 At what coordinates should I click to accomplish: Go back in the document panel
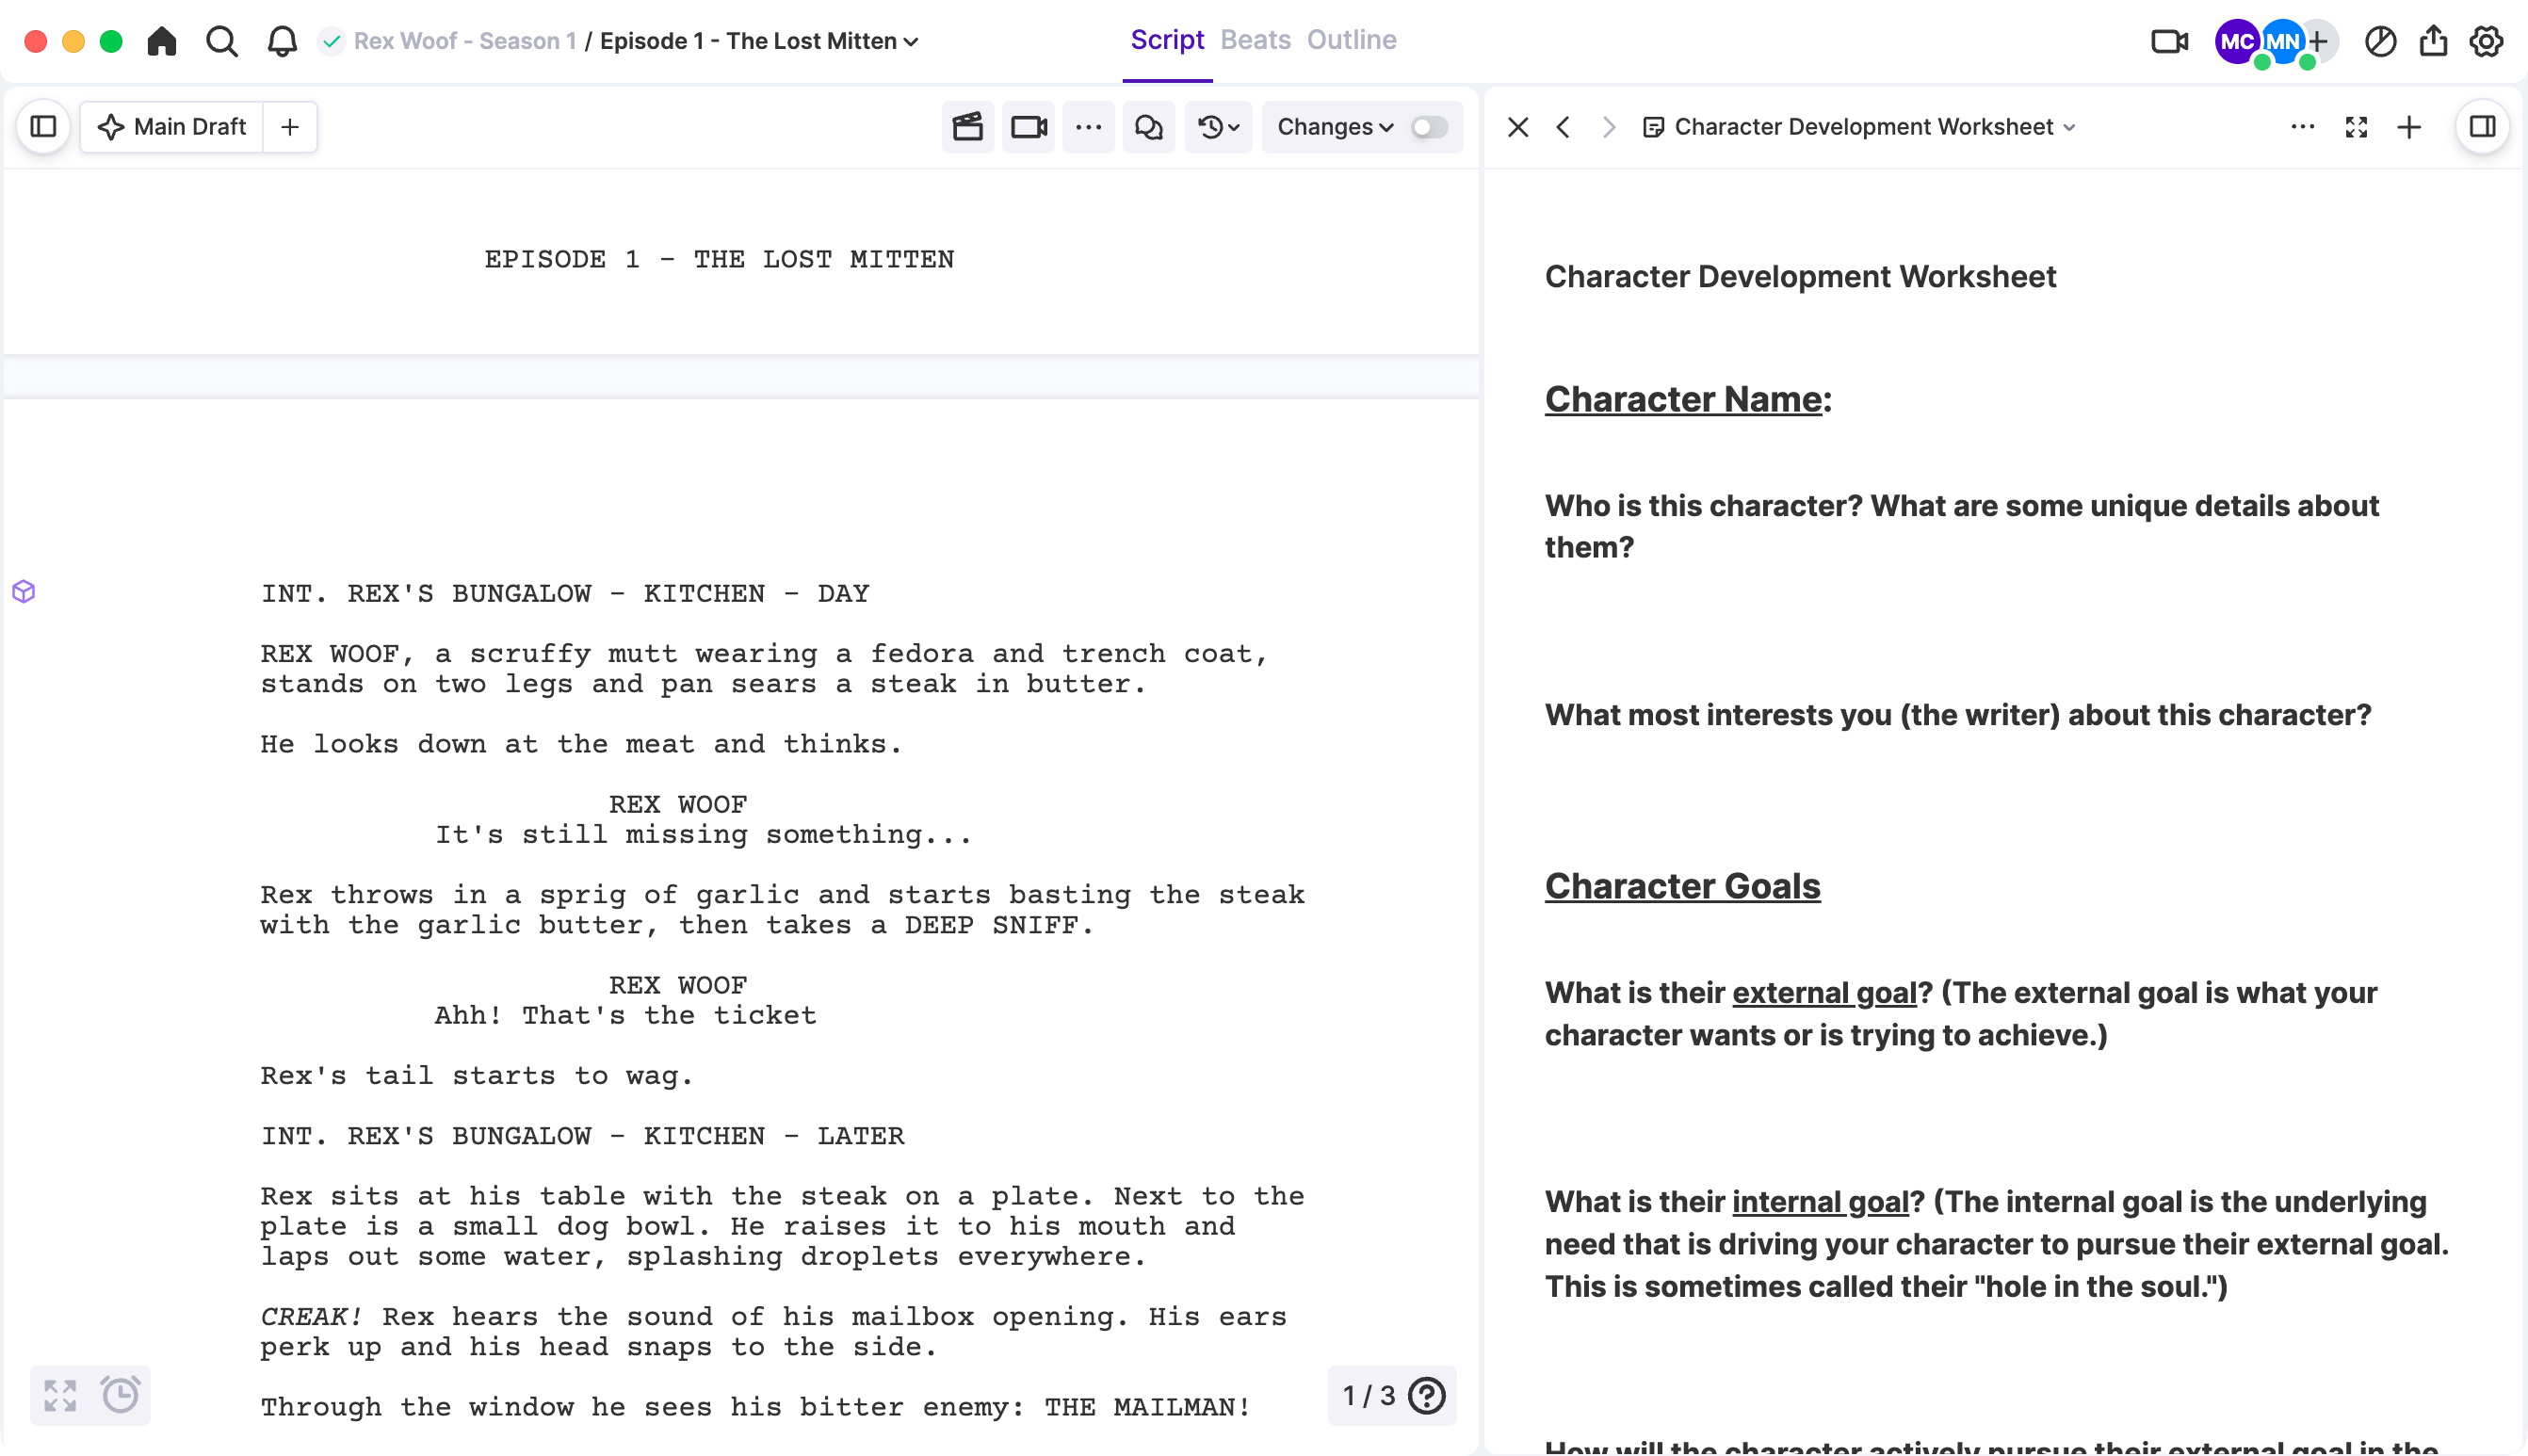tap(1563, 127)
